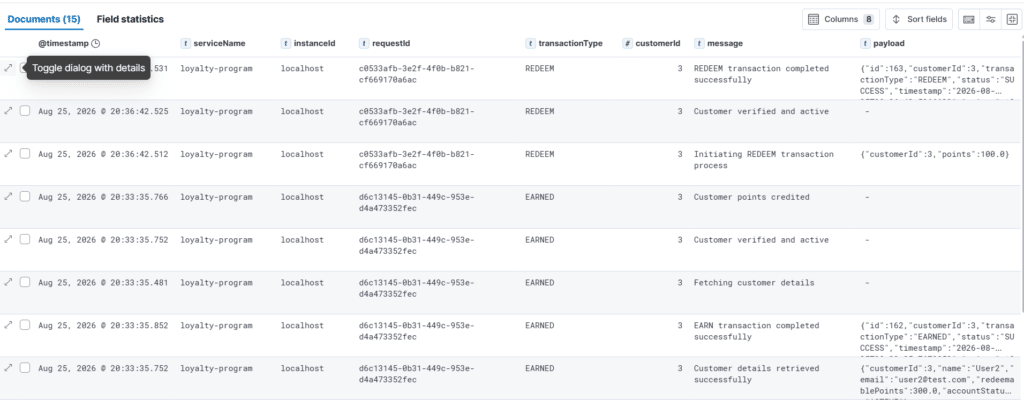The image size is (1024, 400).
Task: Open keyboard shortcuts icon in grid toolbar
Action: pos(968,20)
